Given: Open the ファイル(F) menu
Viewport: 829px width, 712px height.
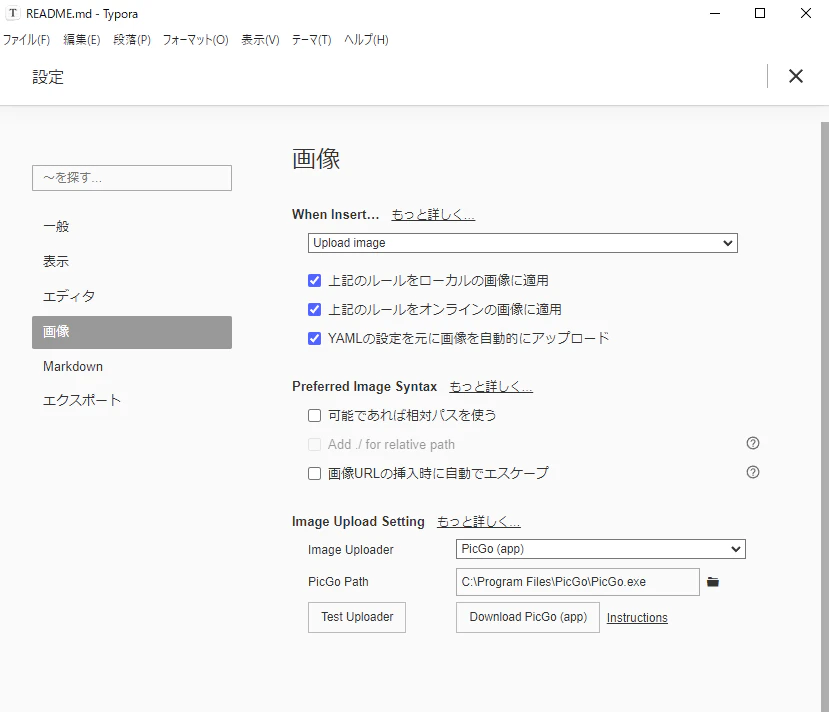Looking at the screenshot, I should [26, 40].
